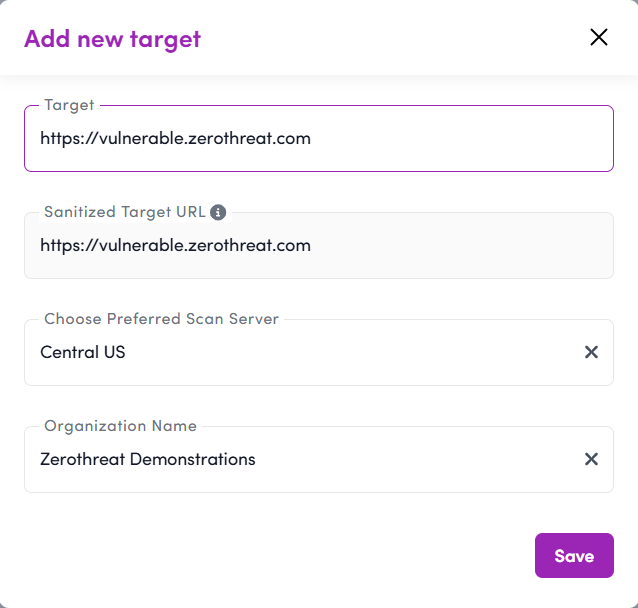Clear the Central US scan server selection
638x608 pixels.
591,352
